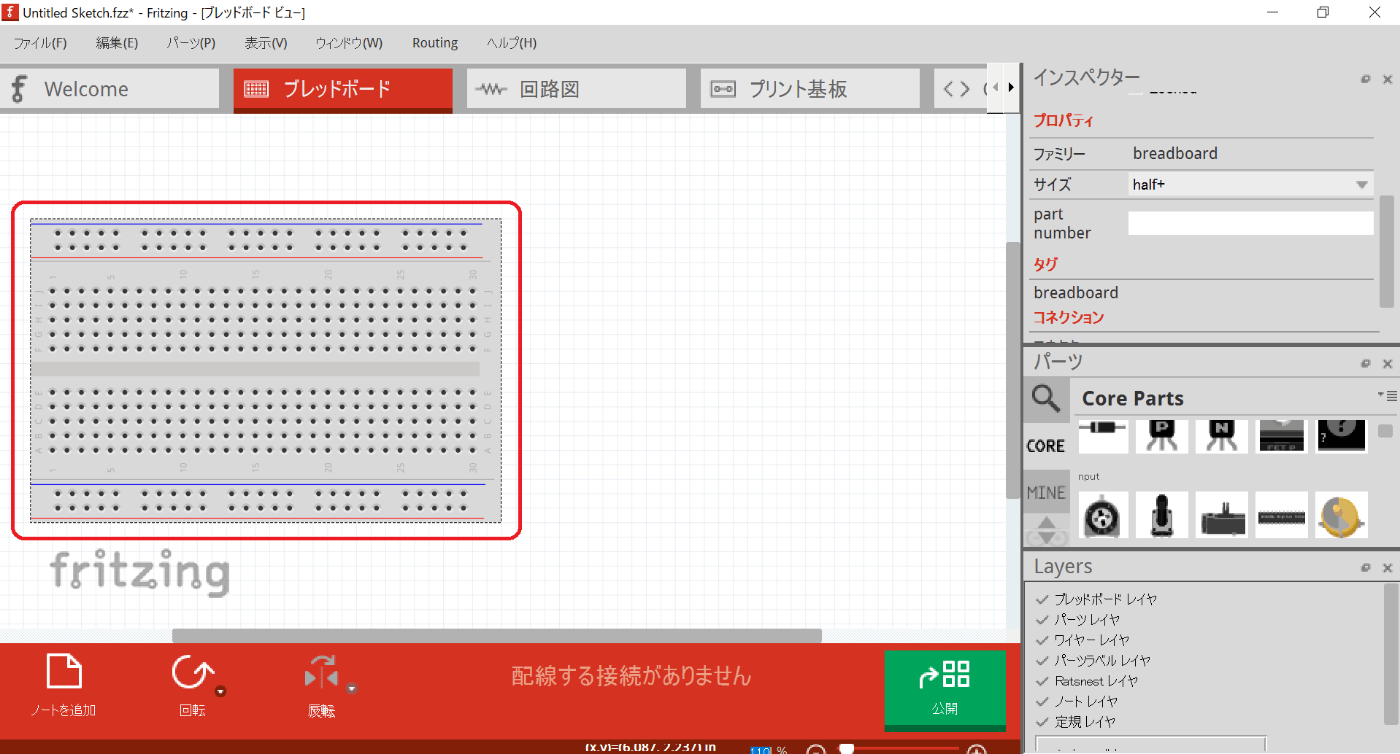This screenshot has height=754, width=1400.
Task: Click the part number input field
Action: click(1251, 223)
